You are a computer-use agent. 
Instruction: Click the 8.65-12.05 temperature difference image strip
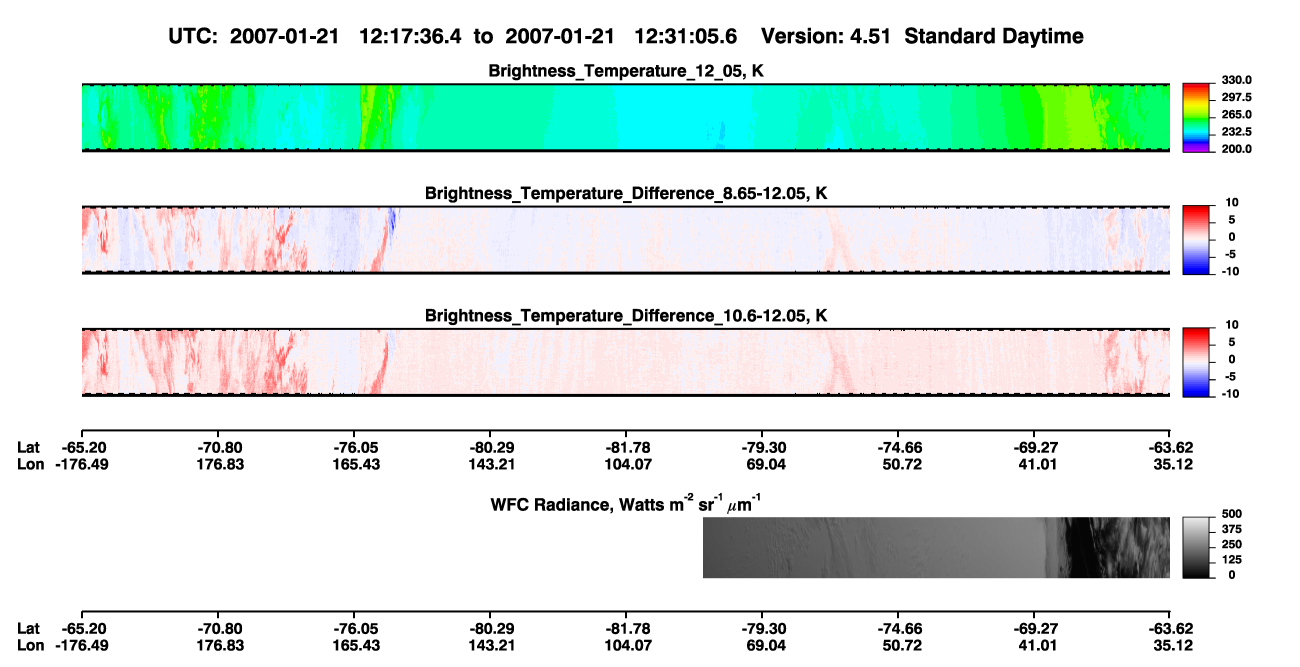(626, 241)
